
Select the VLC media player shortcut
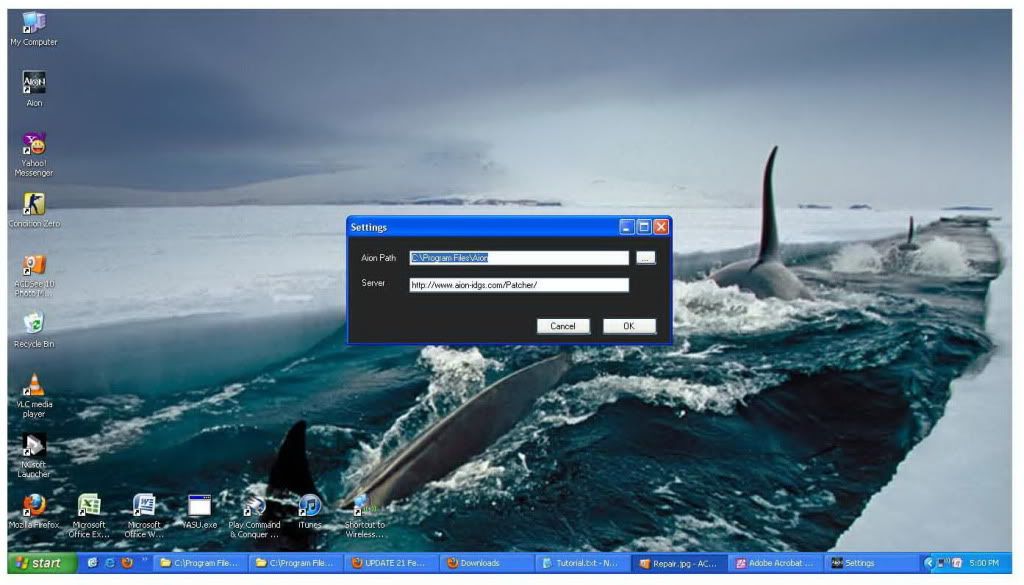(x=34, y=385)
